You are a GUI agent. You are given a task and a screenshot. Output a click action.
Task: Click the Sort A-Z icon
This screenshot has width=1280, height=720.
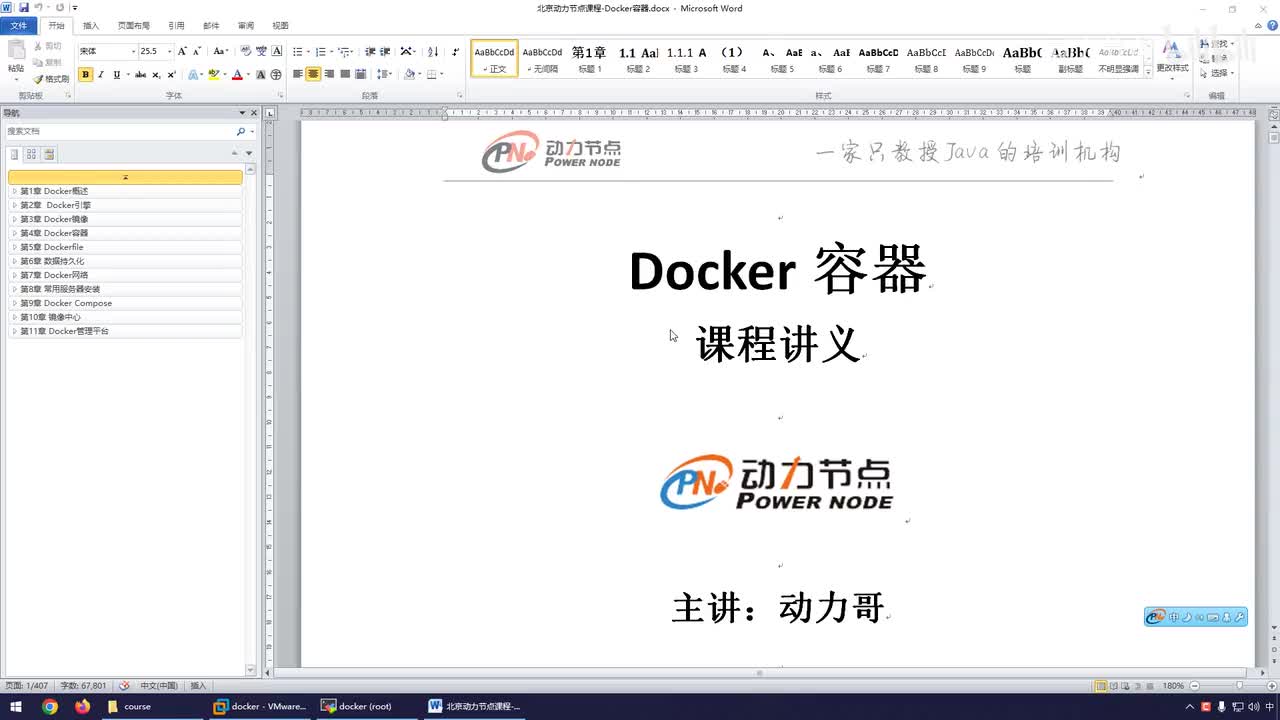(433, 51)
